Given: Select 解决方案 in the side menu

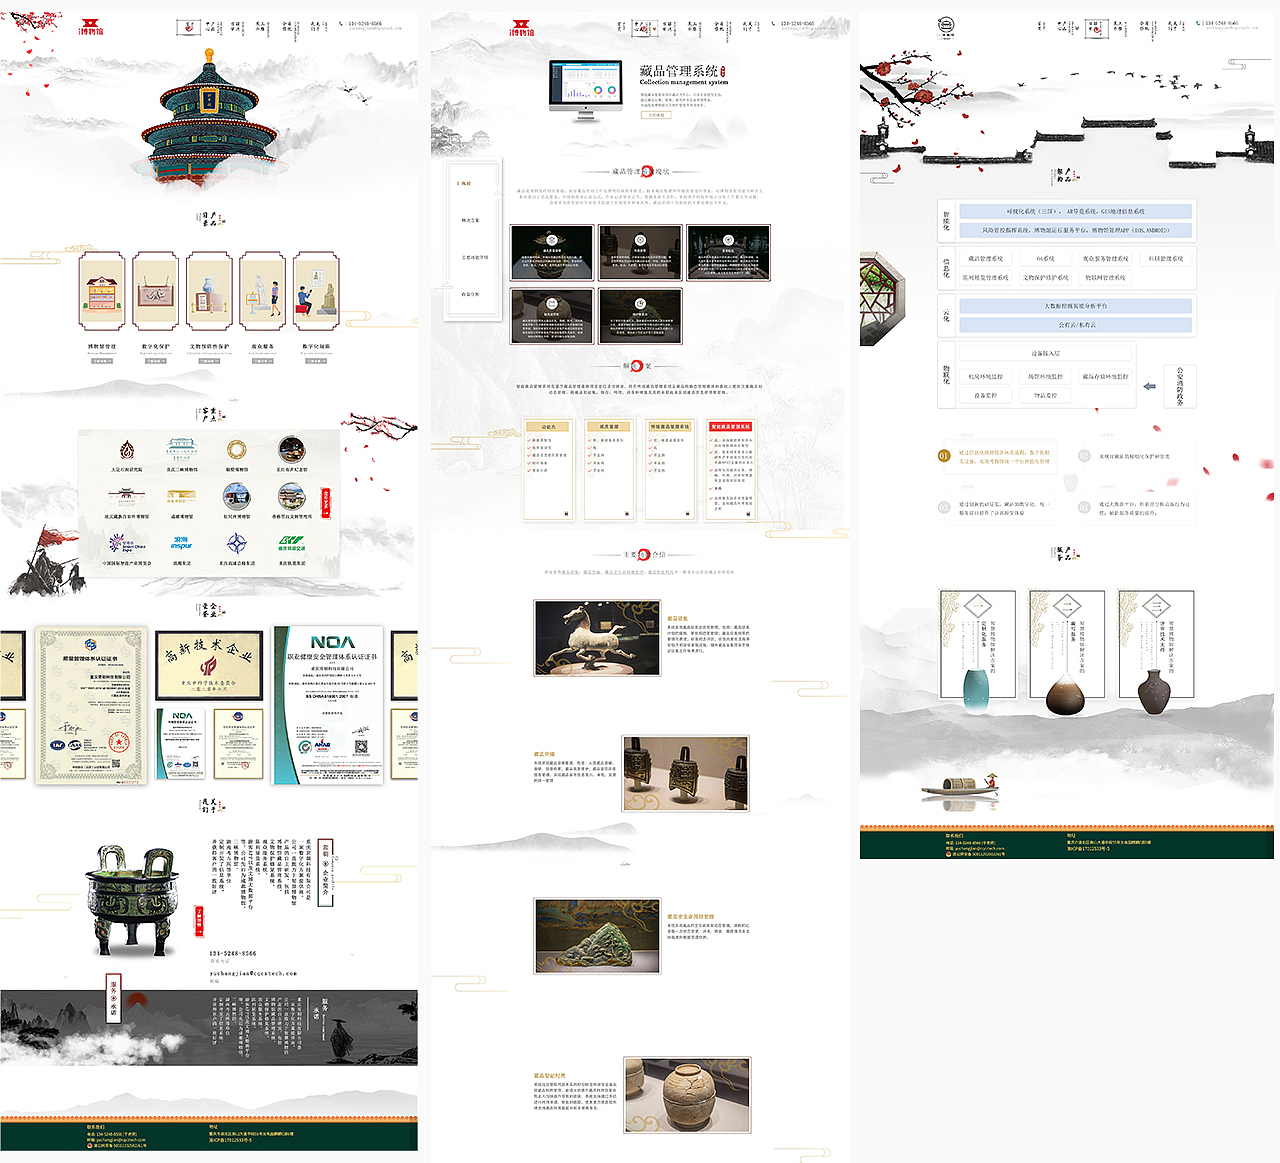Looking at the screenshot, I should [470, 220].
